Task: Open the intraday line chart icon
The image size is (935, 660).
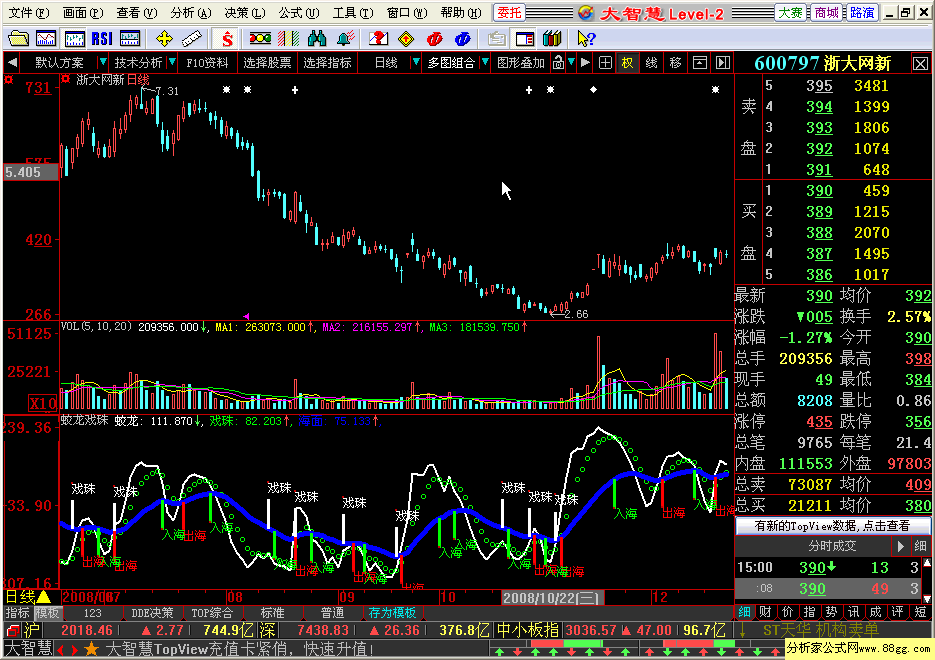Action: click(46, 39)
